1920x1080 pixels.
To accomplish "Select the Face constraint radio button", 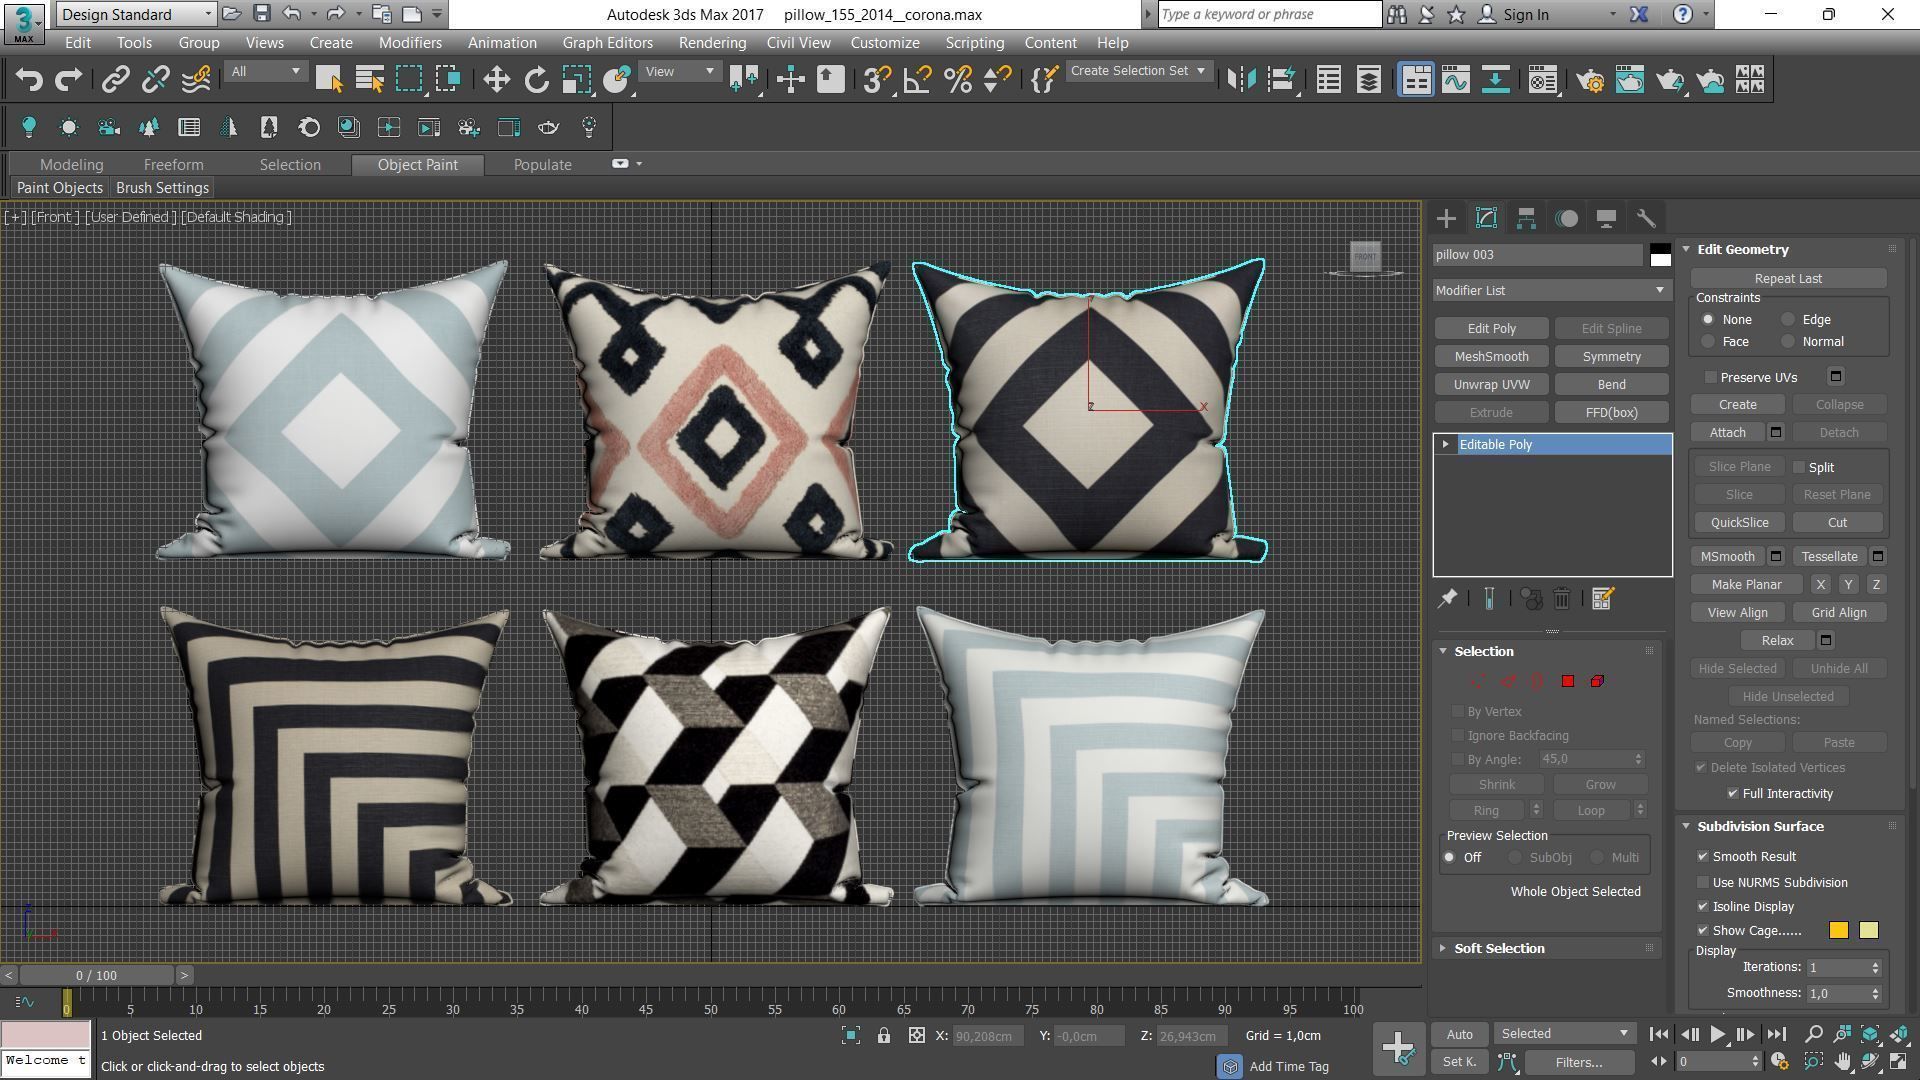I will click(x=1708, y=342).
